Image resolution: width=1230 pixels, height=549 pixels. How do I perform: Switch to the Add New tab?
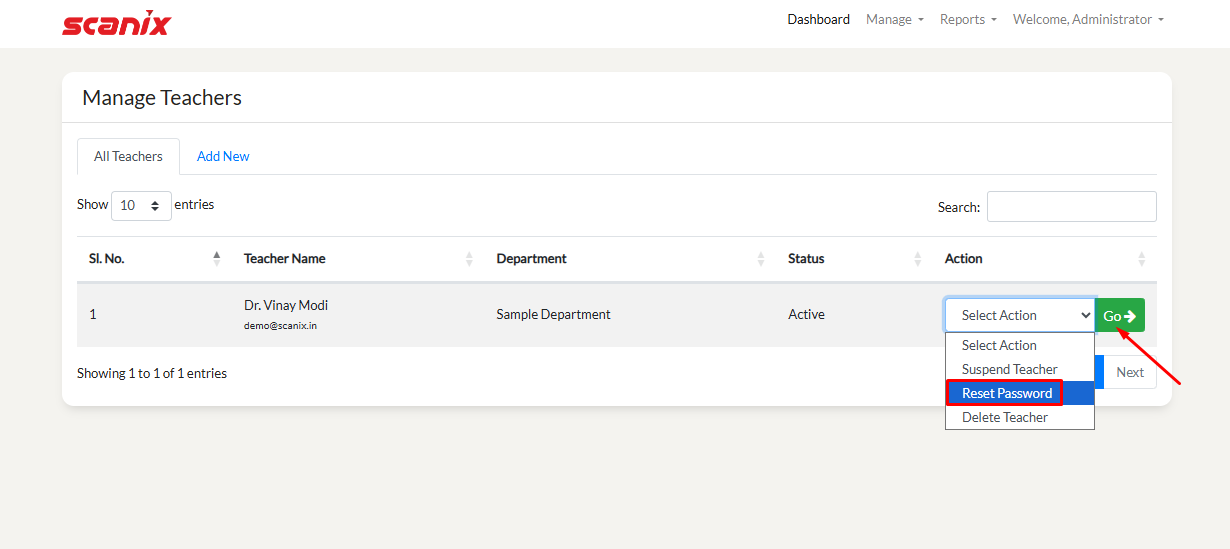pos(223,156)
